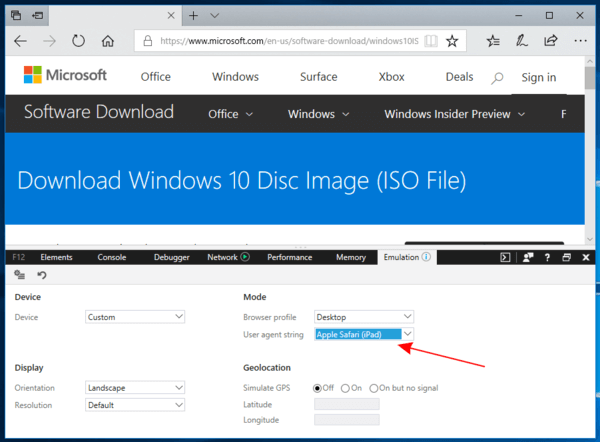Select Simulate GPS On radio button
600x442 pixels.
345,388
